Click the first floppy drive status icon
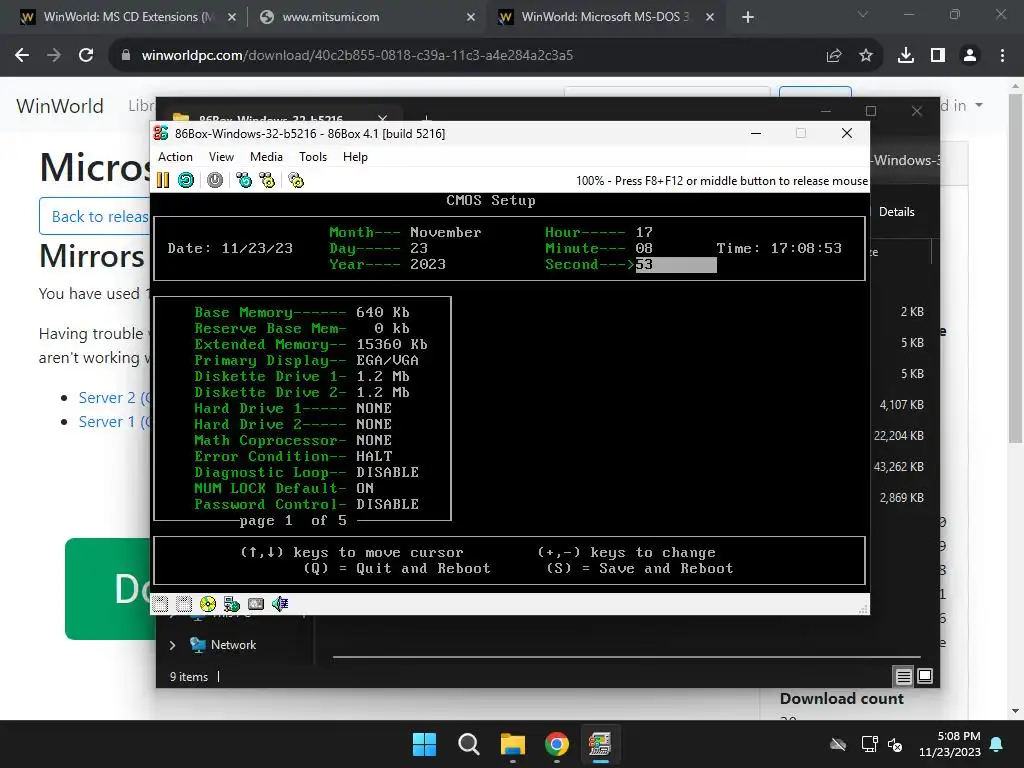 160,604
